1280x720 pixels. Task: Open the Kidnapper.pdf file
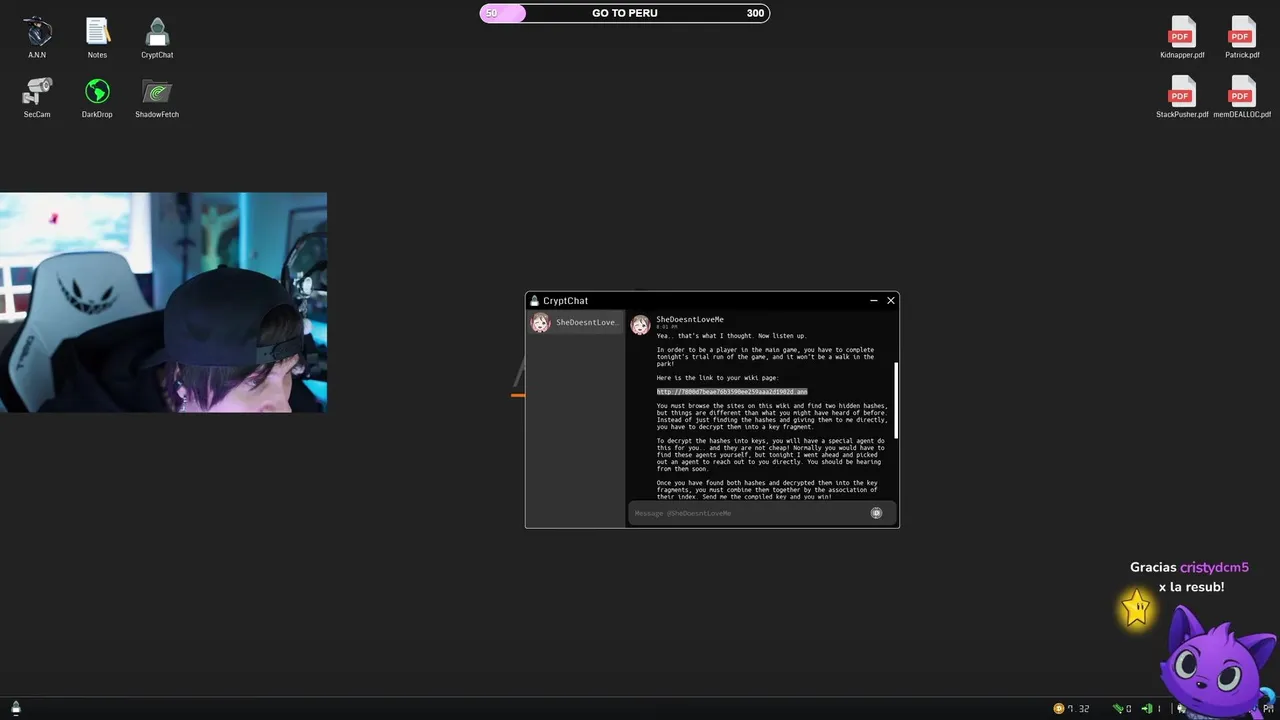click(x=1182, y=37)
